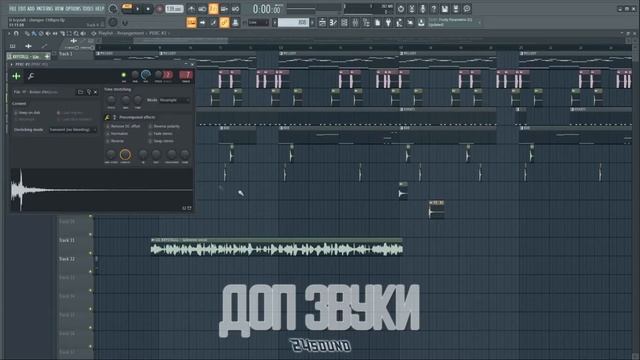Click the document icon in second toolbar row
The height and width of the screenshot is (360, 640).
coord(377,23)
